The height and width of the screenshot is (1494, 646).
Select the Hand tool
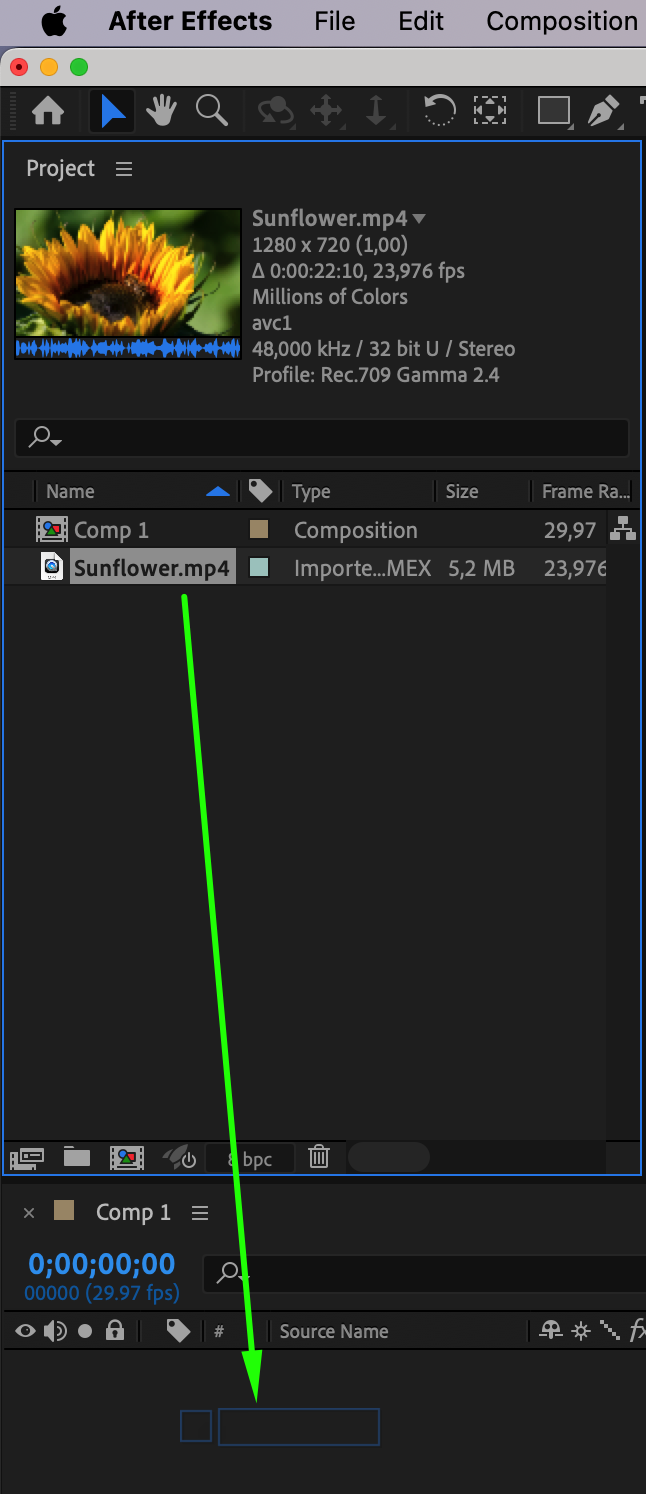(x=161, y=110)
